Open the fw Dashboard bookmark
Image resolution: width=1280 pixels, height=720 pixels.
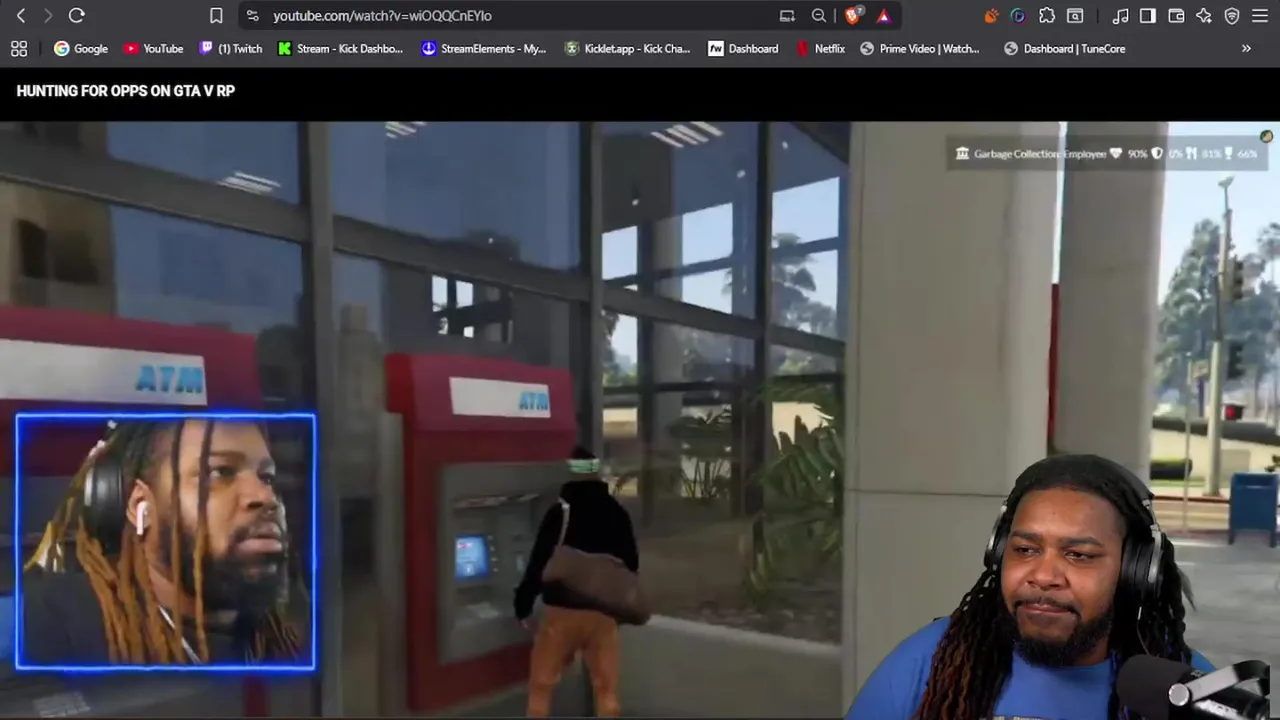tap(743, 48)
